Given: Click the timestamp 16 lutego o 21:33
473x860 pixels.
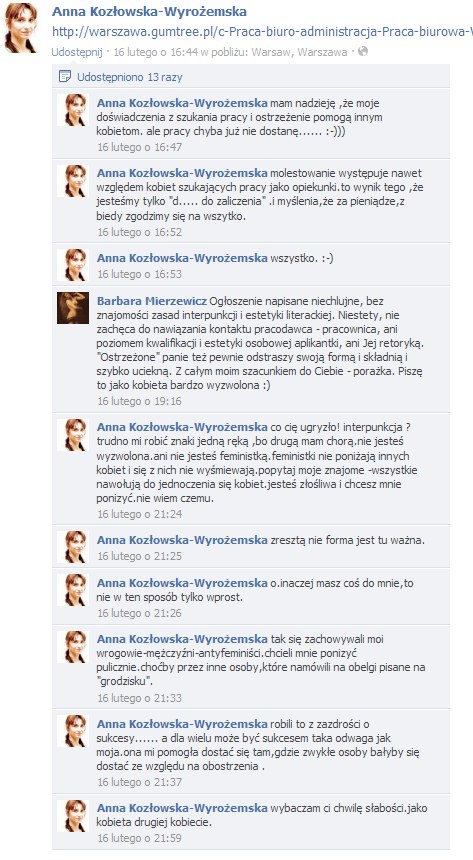Looking at the screenshot, I should pos(139,698).
